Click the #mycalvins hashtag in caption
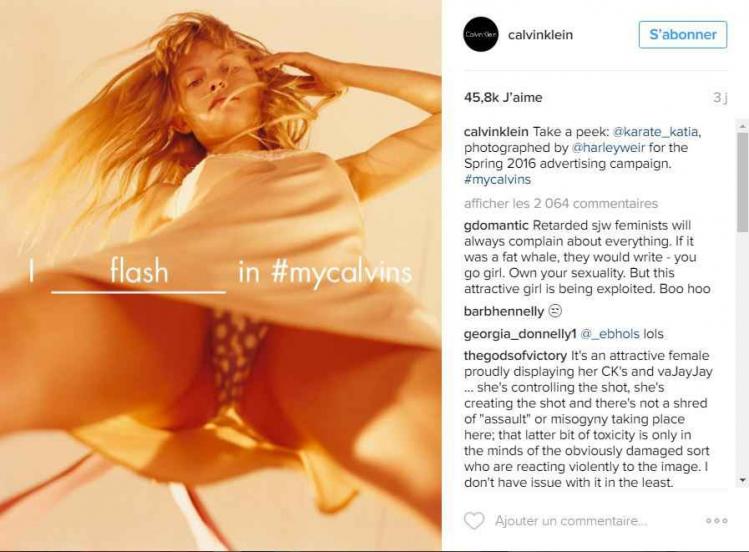 pyautogui.click(x=497, y=180)
